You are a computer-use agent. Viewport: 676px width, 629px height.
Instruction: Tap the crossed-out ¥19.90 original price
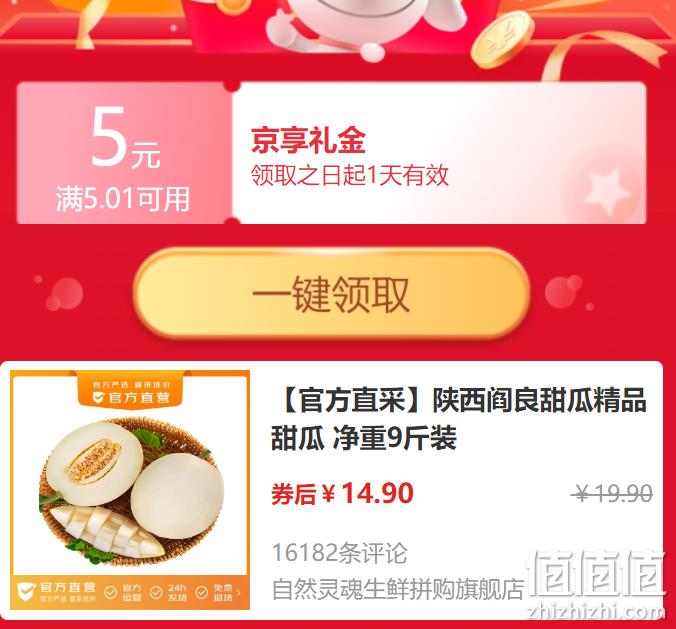612,493
